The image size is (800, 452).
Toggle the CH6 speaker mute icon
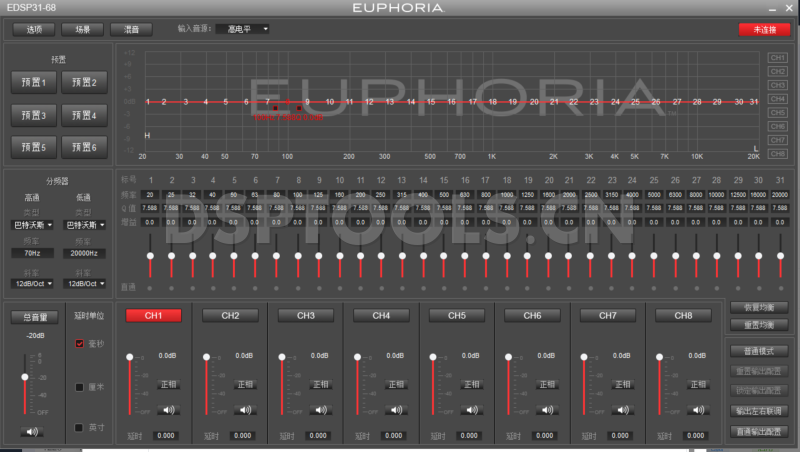click(546, 409)
